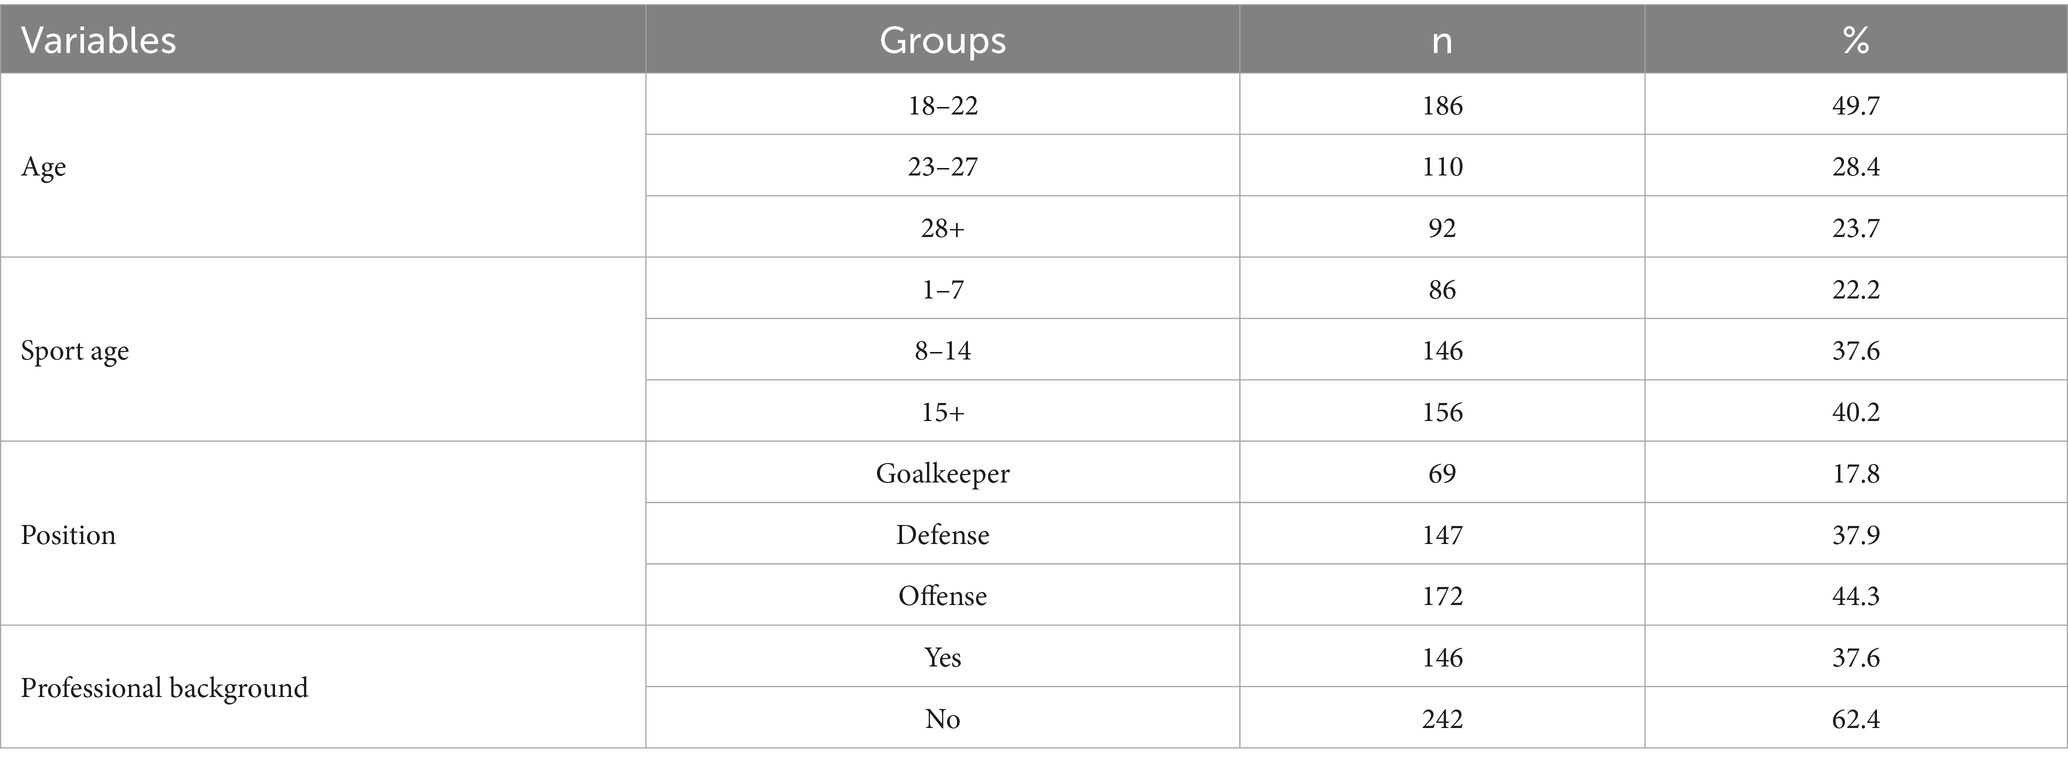Select the Position row label
2068x766 pixels.
click(x=68, y=535)
